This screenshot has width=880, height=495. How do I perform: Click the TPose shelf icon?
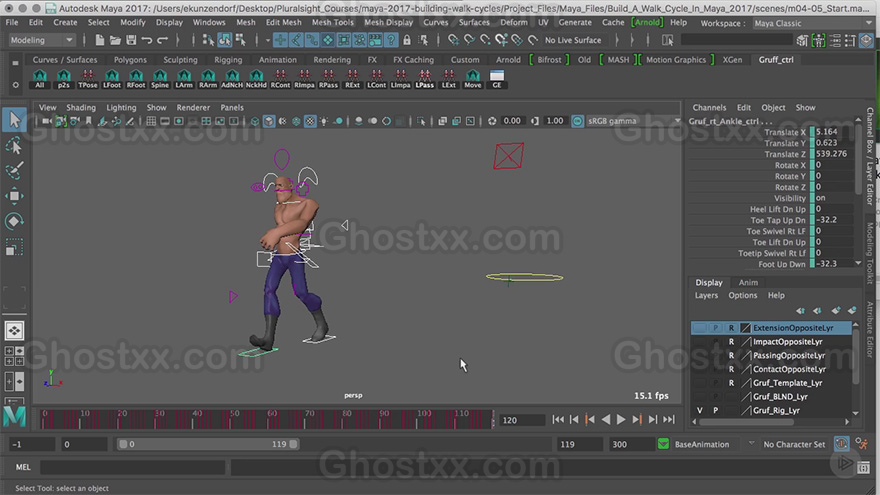click(88, 79)
